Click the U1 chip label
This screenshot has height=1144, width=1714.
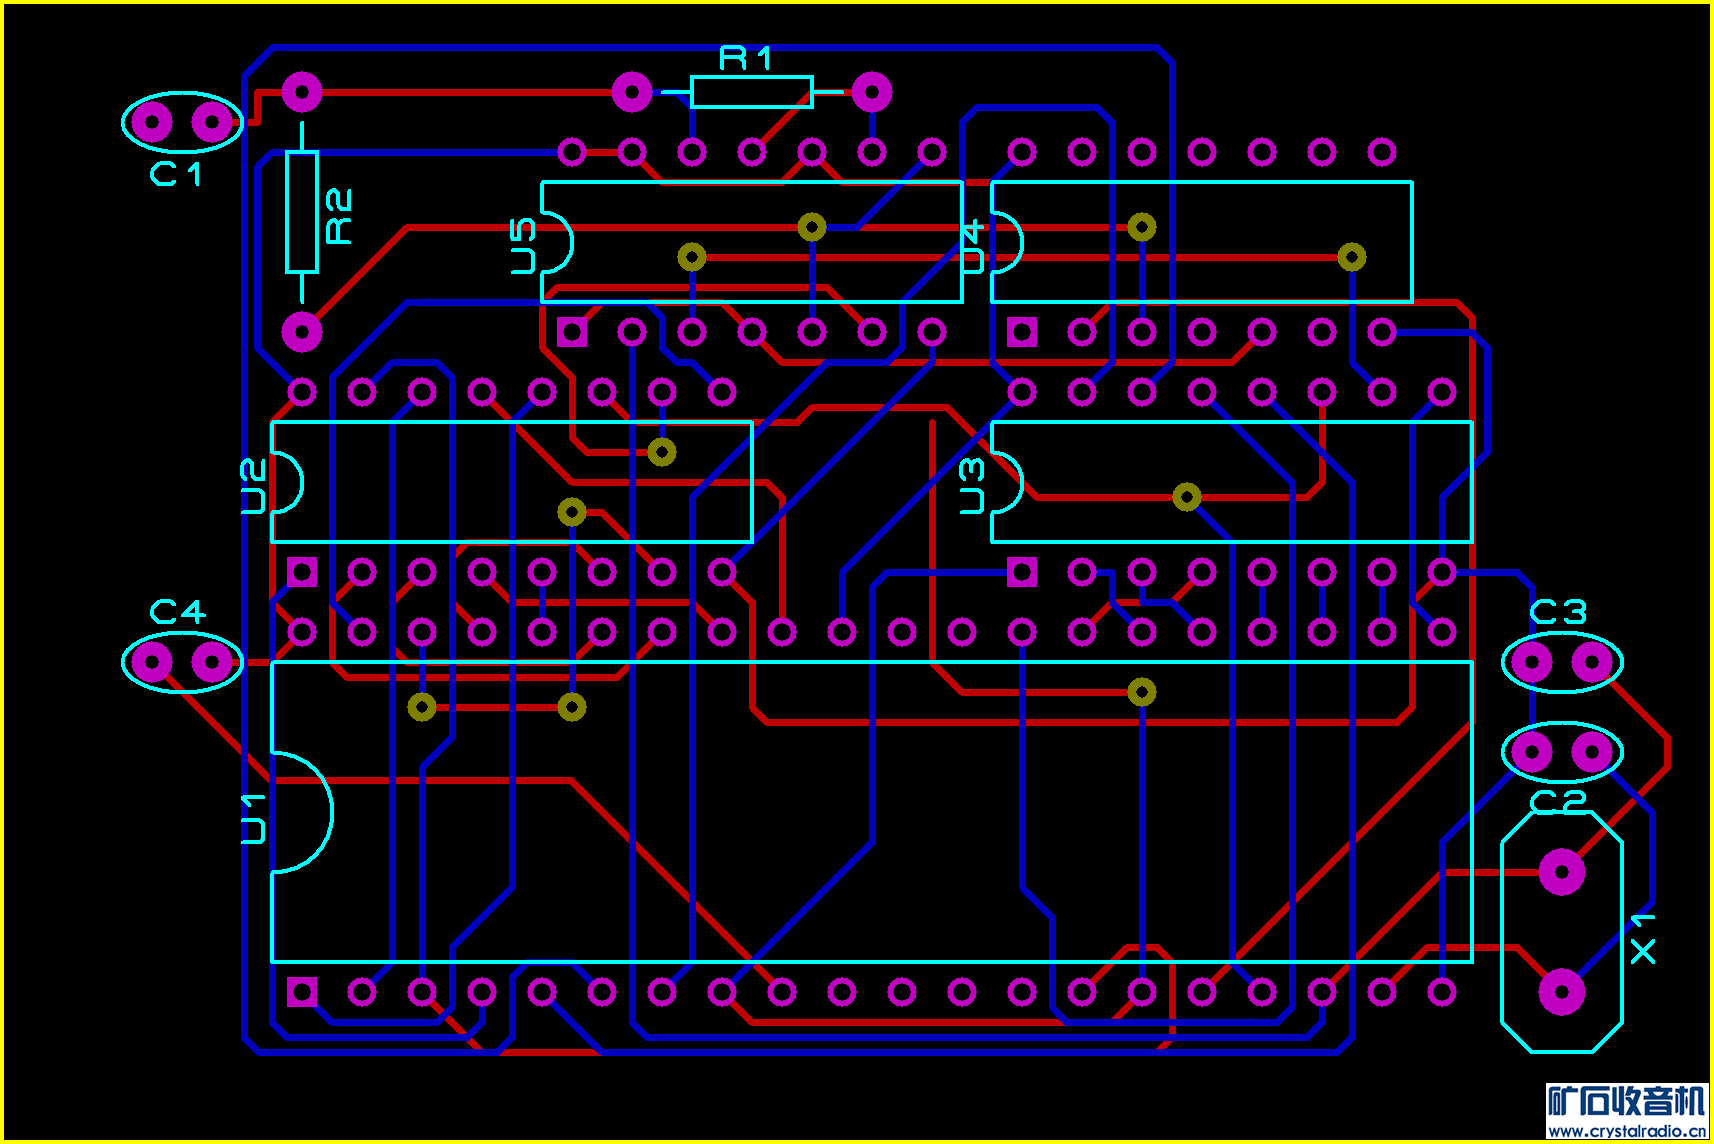coord(254,818)
